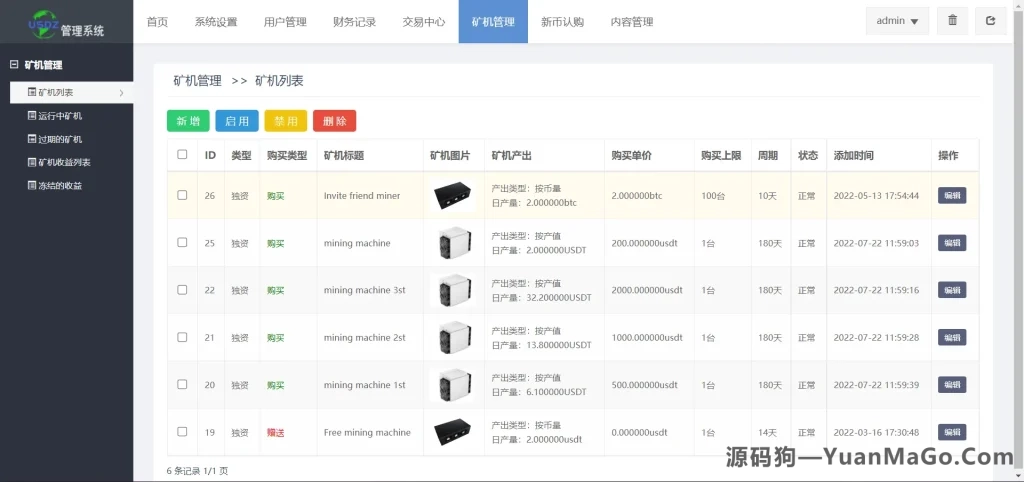The height and width of the screenshot is (482, 1024).
Task: Click the miner image in ID 25 row
Action: coord(453,243)
